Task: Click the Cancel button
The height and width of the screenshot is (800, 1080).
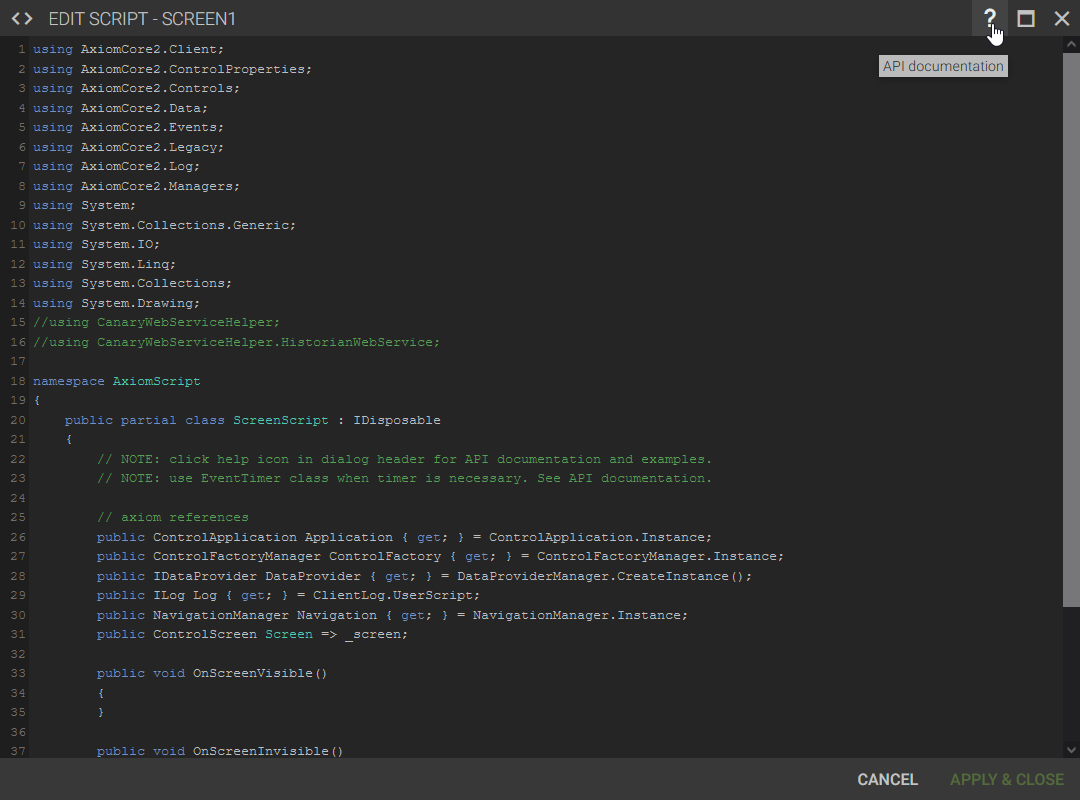Action: [887, 779]
